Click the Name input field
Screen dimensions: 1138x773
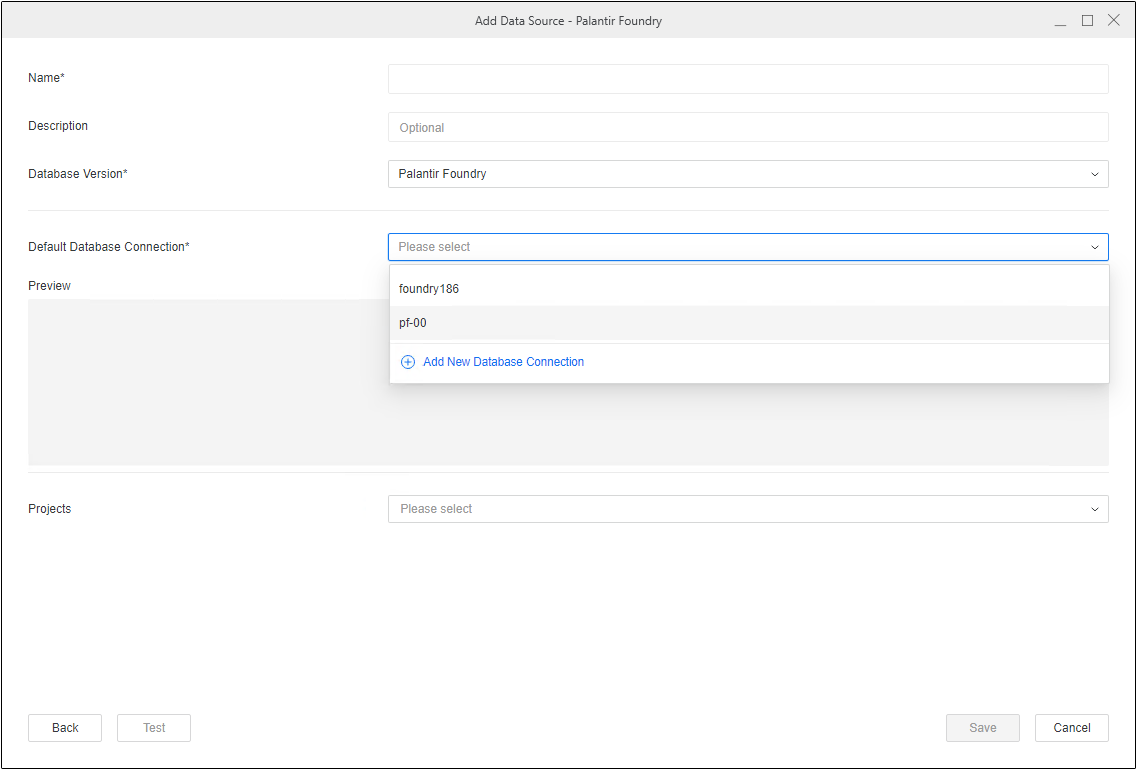pos(748,78)
